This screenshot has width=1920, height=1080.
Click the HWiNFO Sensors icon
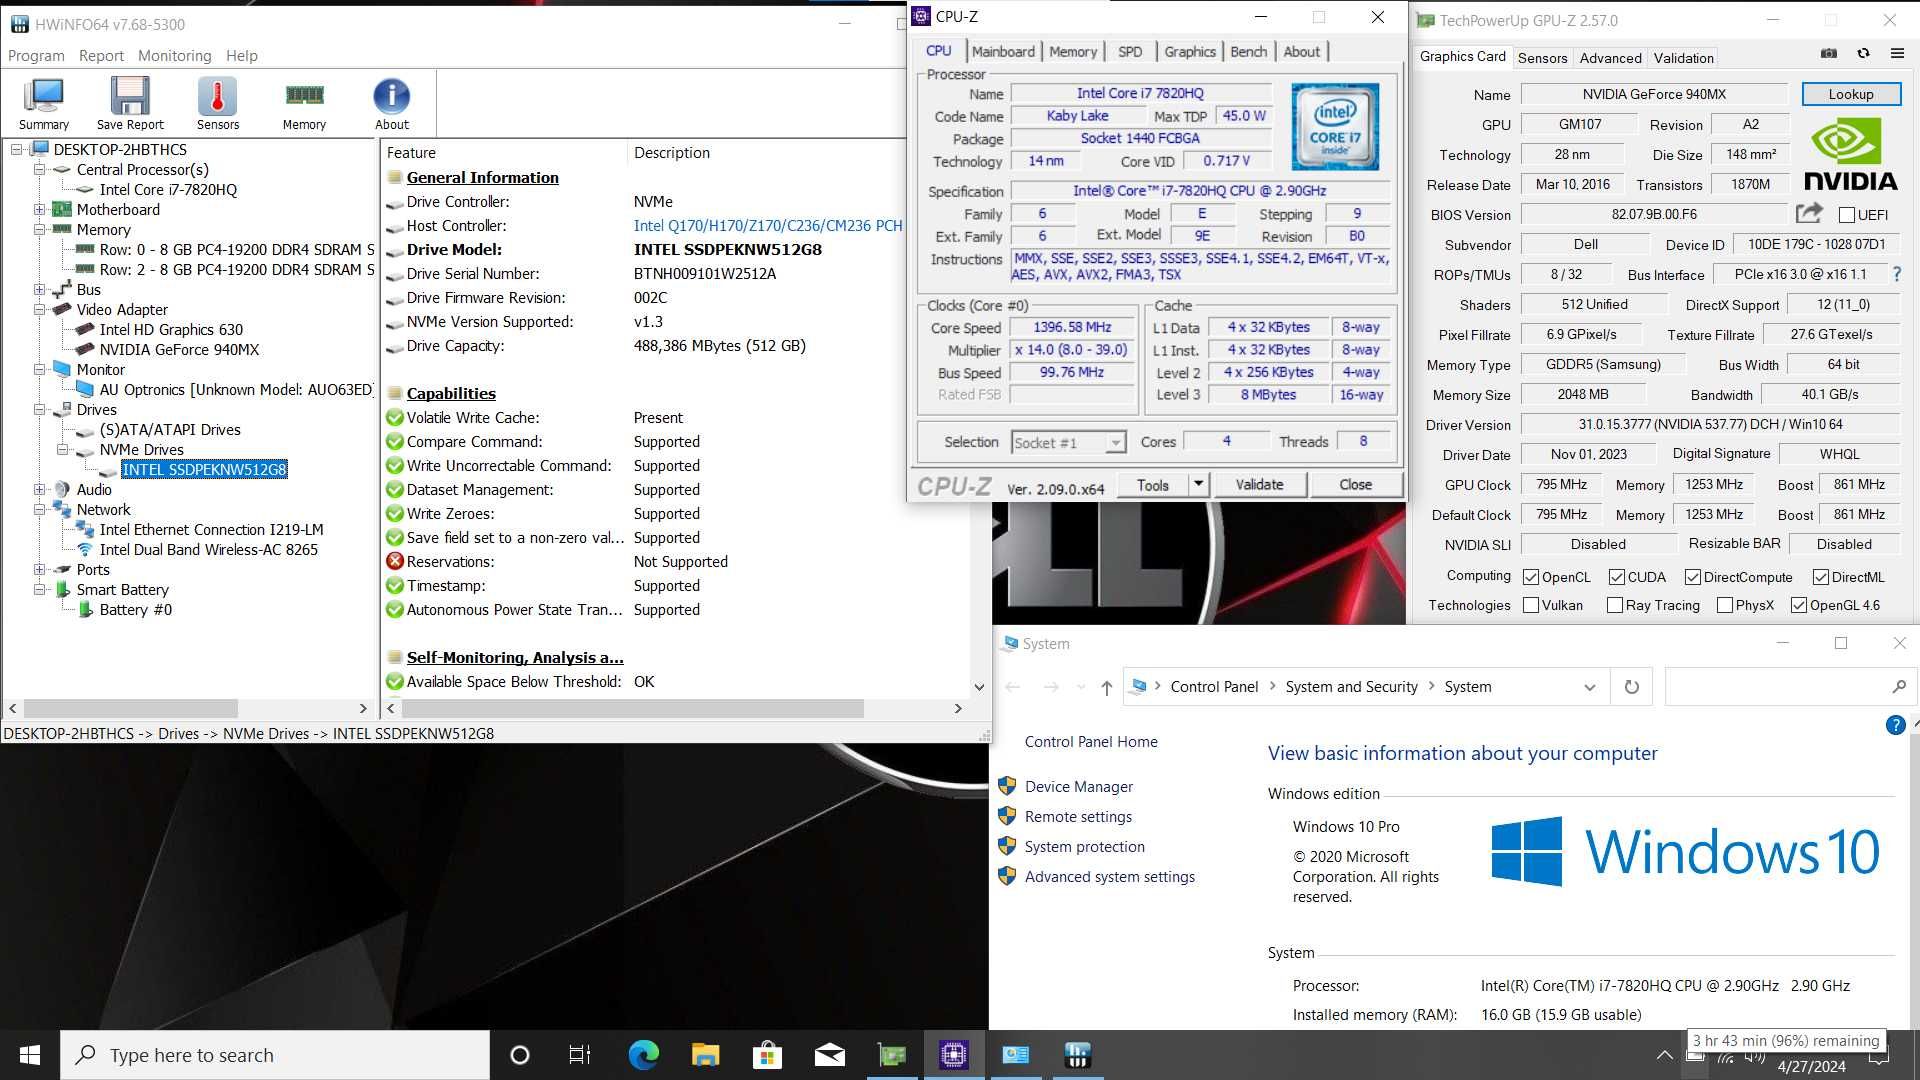click(x=216, y=104)
